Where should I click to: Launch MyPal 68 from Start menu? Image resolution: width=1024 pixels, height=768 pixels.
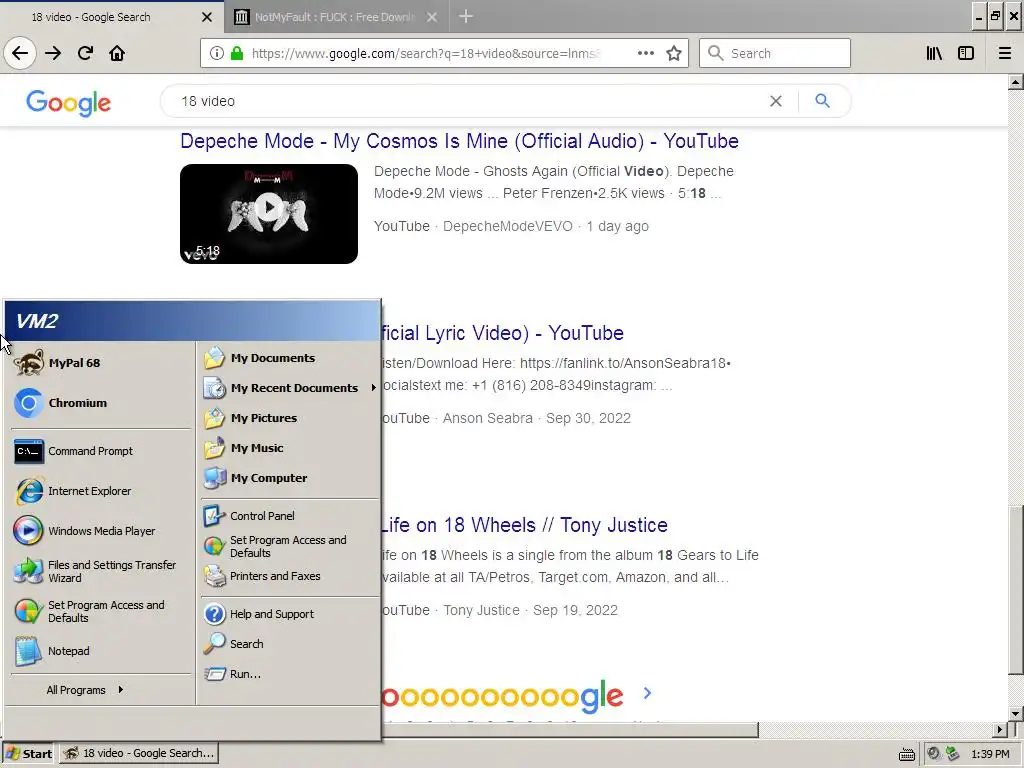pyautogui.click(x=100, y=363)
